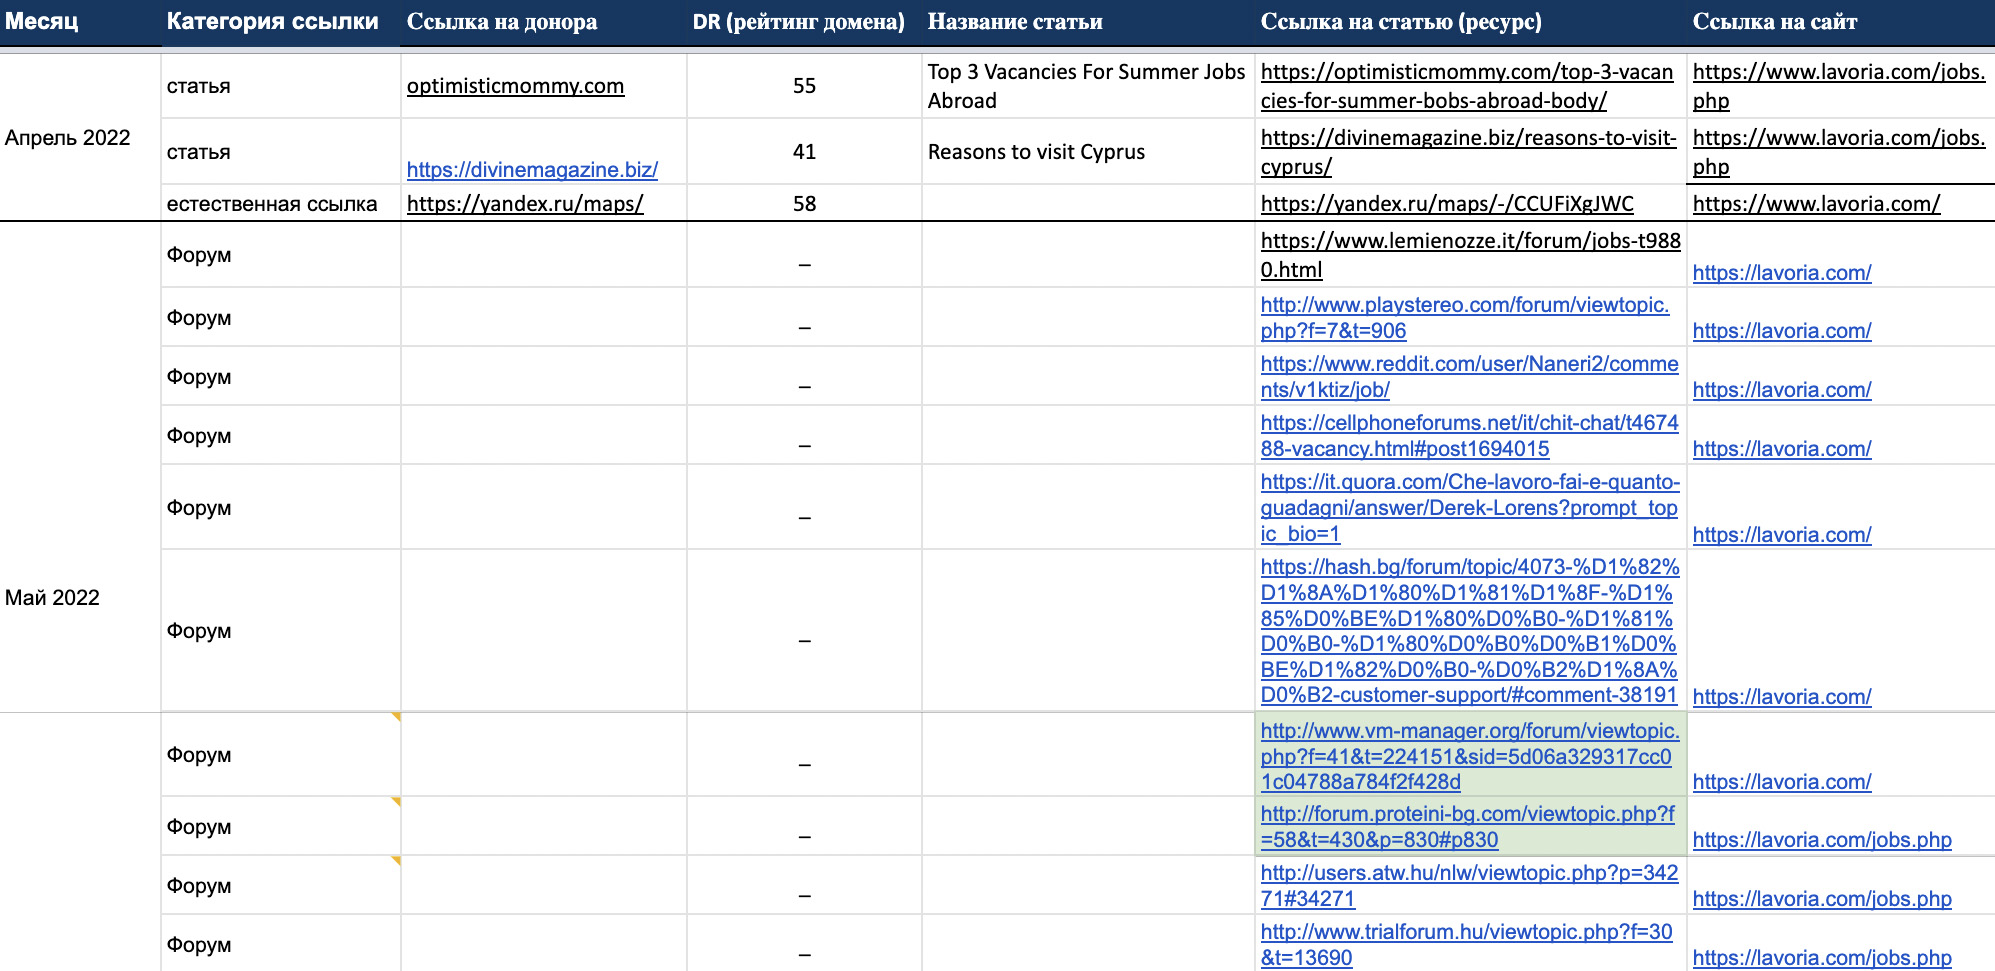The height and width of the screenshot is (971, 1995).
Task: Select the DR (рейтинг домена) header
Action: 804,22
